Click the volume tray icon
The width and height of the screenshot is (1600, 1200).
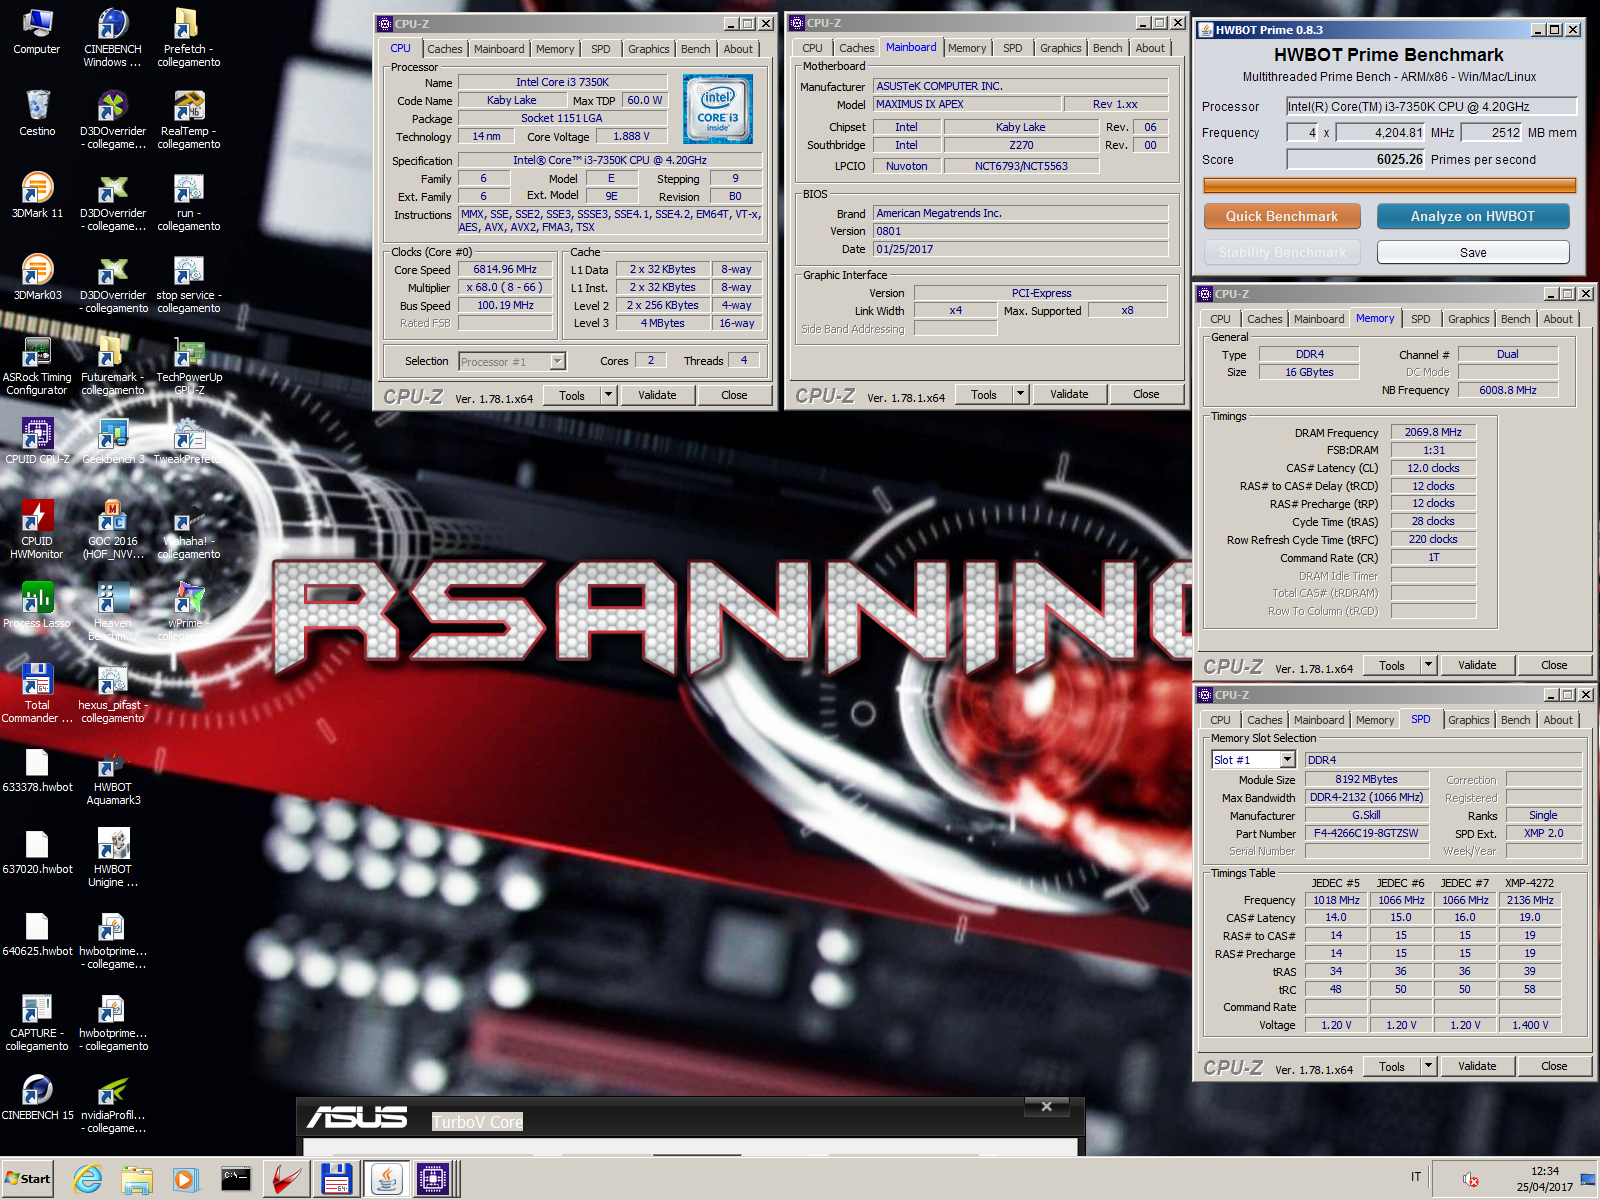pos(1471,1180)
